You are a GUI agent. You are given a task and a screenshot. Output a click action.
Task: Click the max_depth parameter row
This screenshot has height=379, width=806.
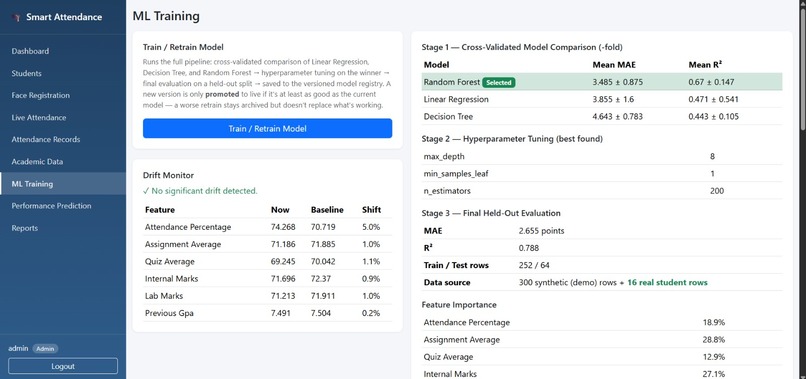[602, 156]
